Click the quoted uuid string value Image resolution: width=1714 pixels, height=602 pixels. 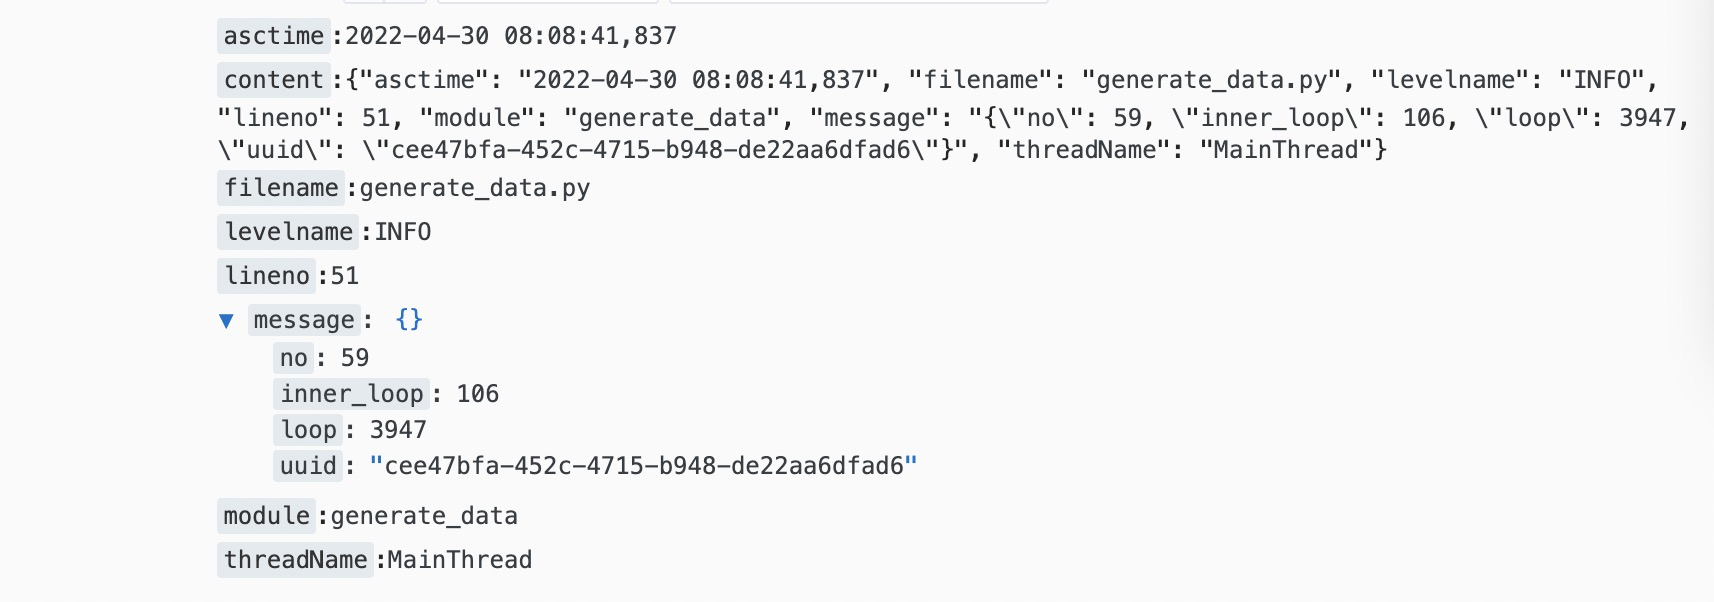[x=644, y=466]
